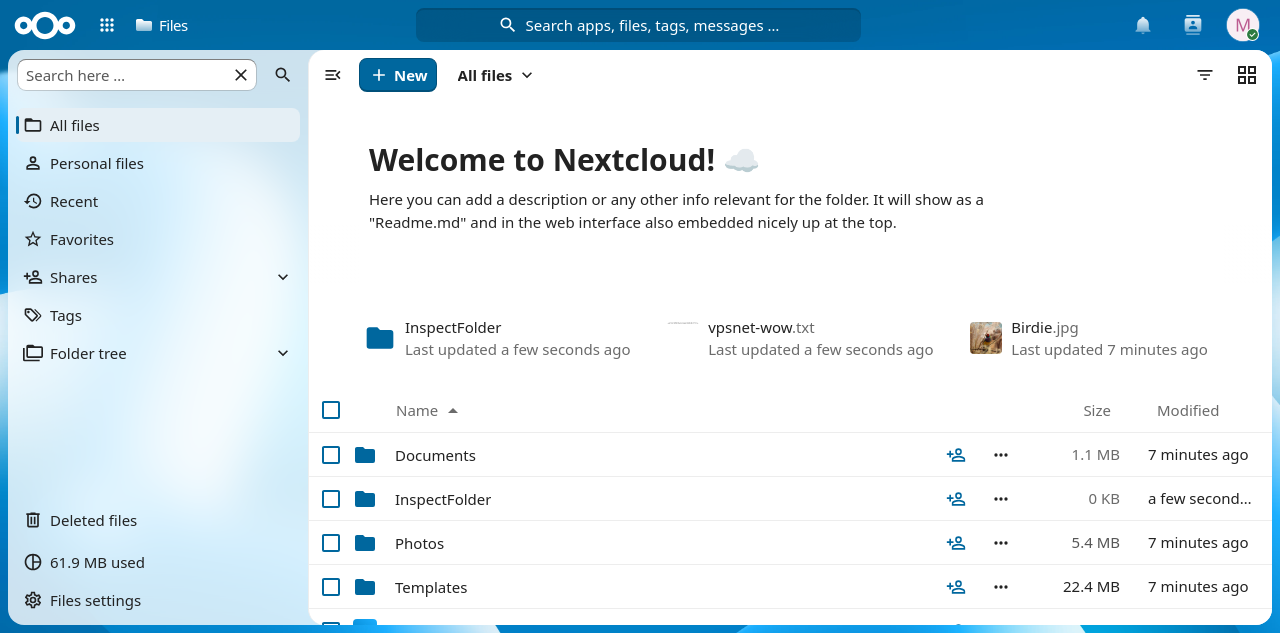Open the Recent view
The image size is (1280, 633).
tap(158, 201)
